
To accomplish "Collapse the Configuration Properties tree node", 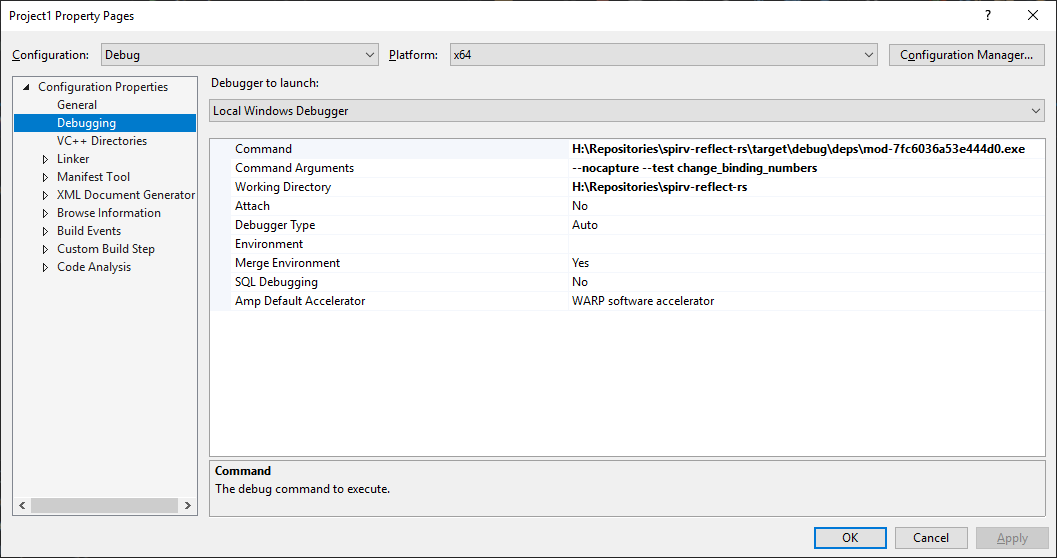I will [26, 87].
